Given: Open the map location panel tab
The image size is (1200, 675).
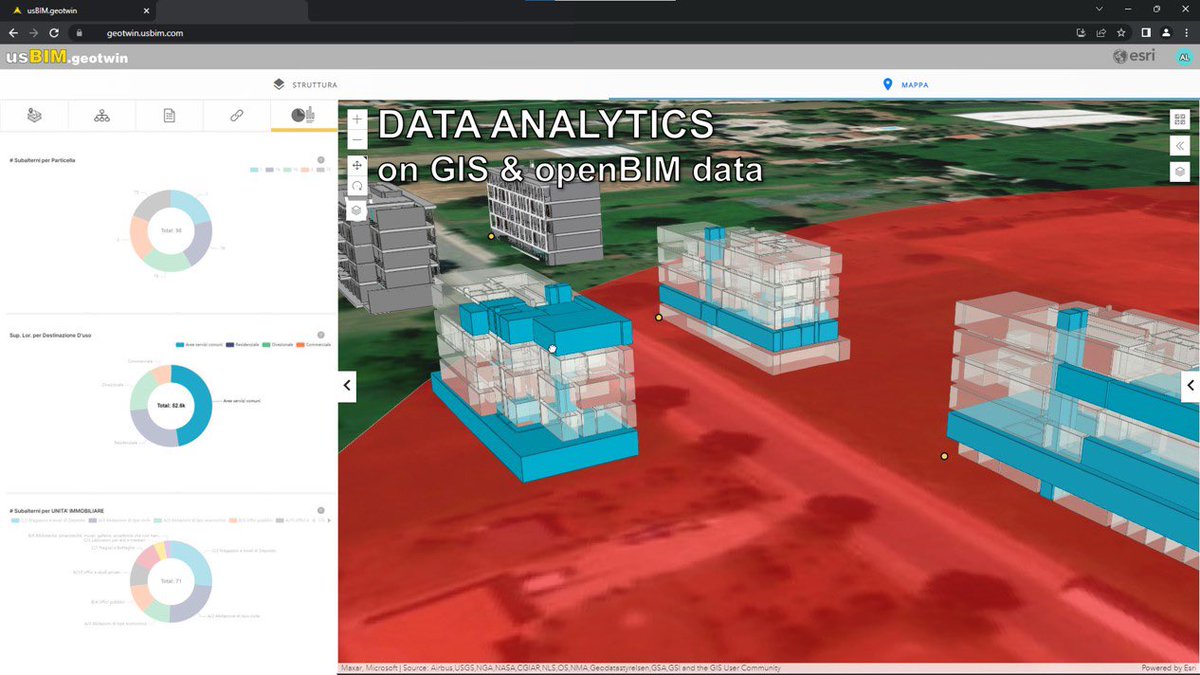Looking at the screenshot, I should coord(34,116).
